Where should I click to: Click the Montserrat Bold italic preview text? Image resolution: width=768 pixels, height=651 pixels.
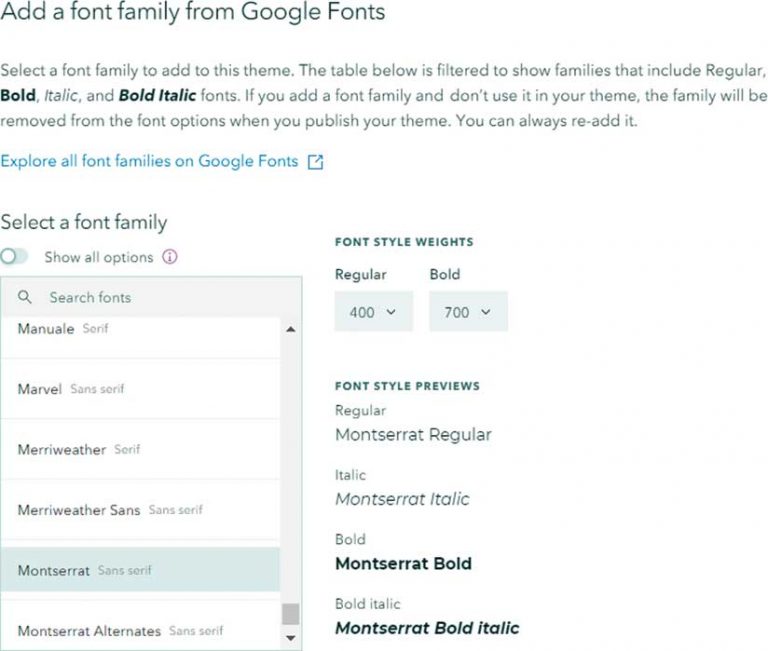tap(427, 628)
